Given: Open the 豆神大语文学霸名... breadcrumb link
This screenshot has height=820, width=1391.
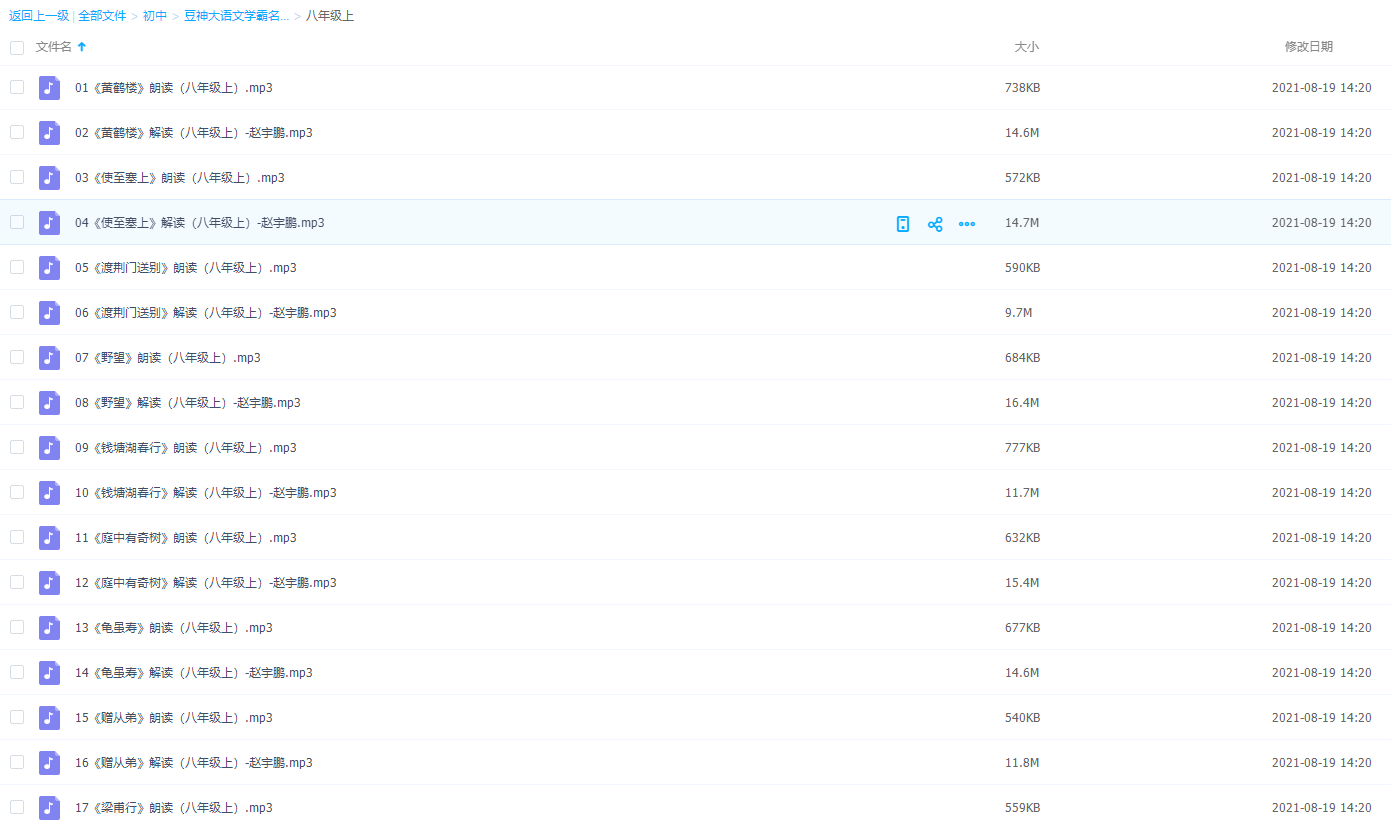Looking at the screenshot, I should [x=236, y=16].
